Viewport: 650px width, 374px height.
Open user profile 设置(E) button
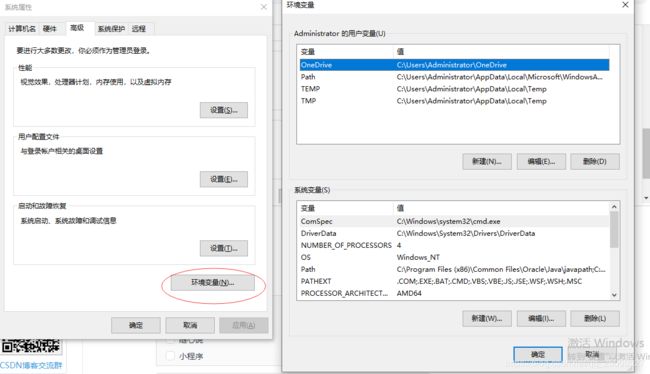(223, 179)
